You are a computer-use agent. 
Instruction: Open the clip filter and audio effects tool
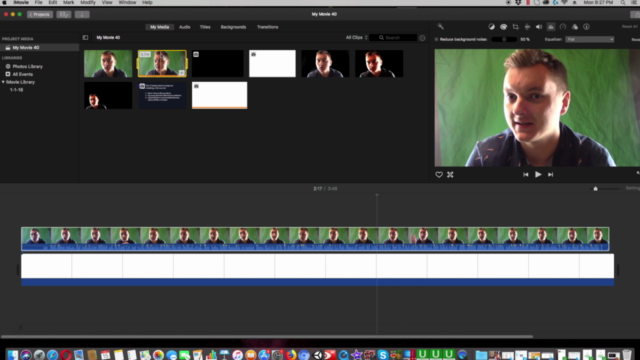tap(575, 27)
